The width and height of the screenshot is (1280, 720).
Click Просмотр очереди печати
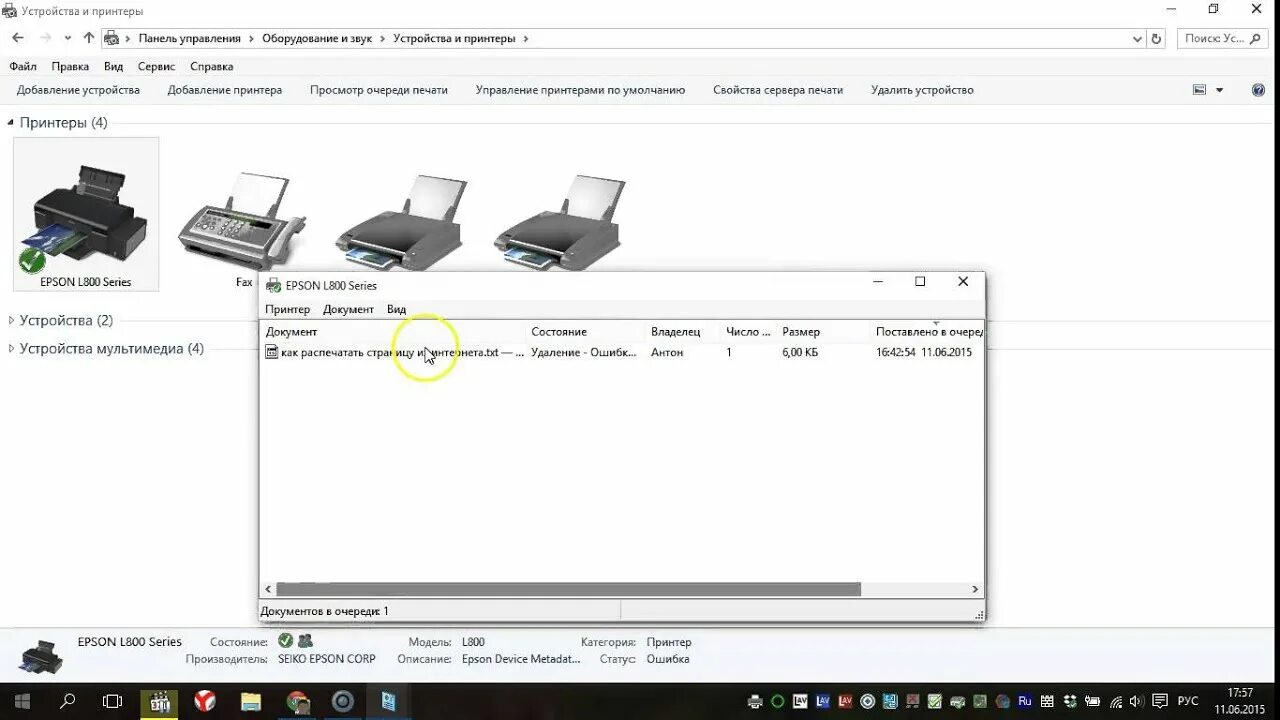coord(379,90)
